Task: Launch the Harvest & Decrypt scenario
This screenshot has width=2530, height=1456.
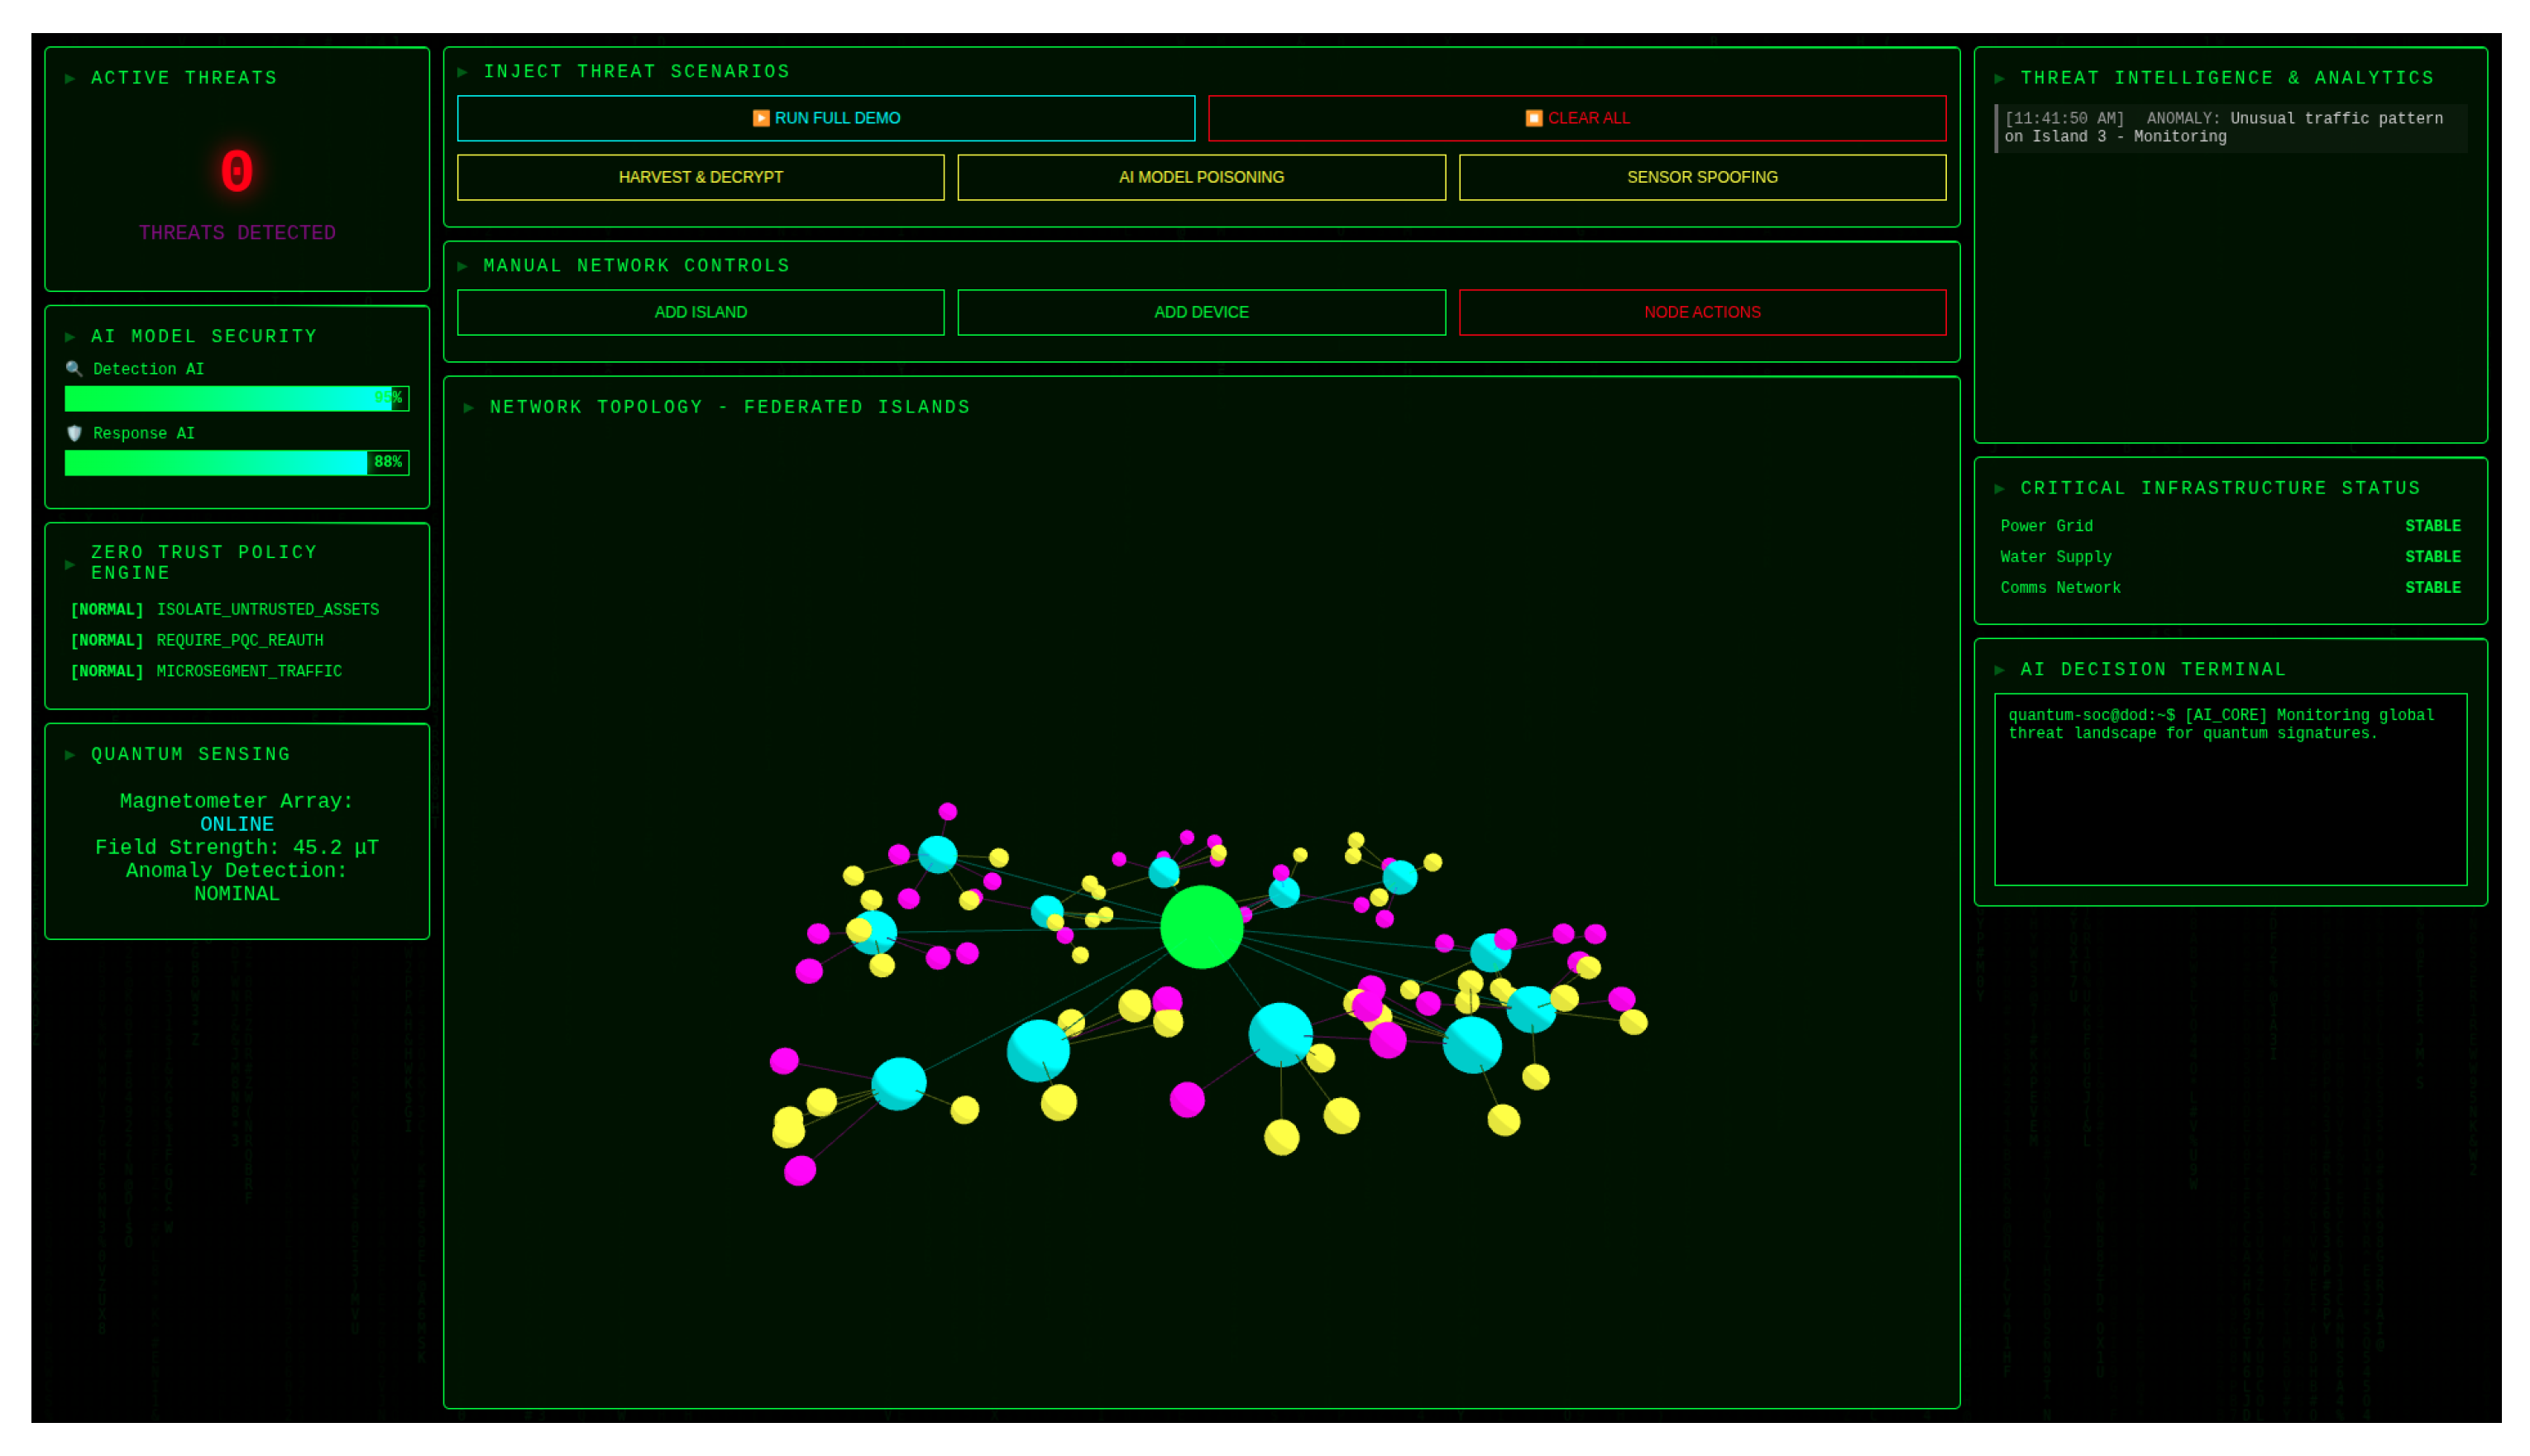Action: pos(700,177)
